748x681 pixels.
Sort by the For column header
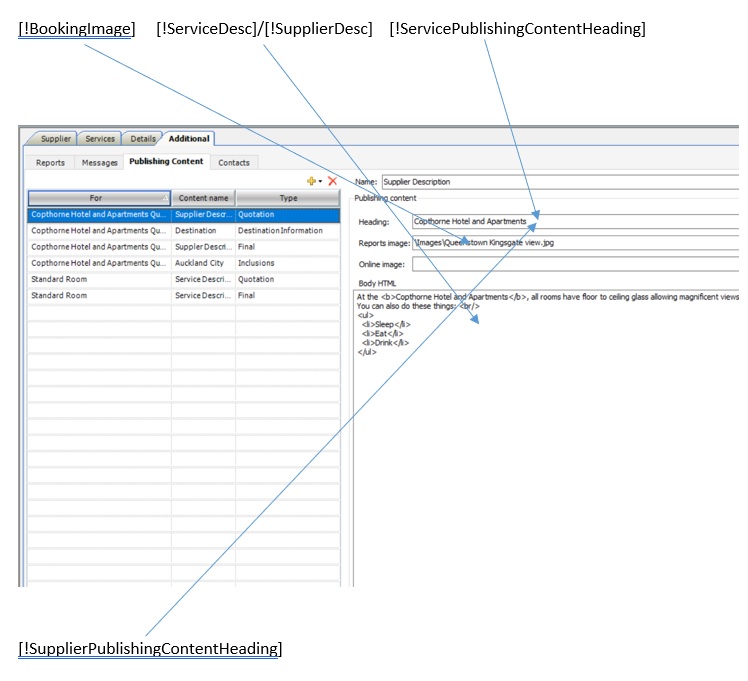tap(98, 198)
